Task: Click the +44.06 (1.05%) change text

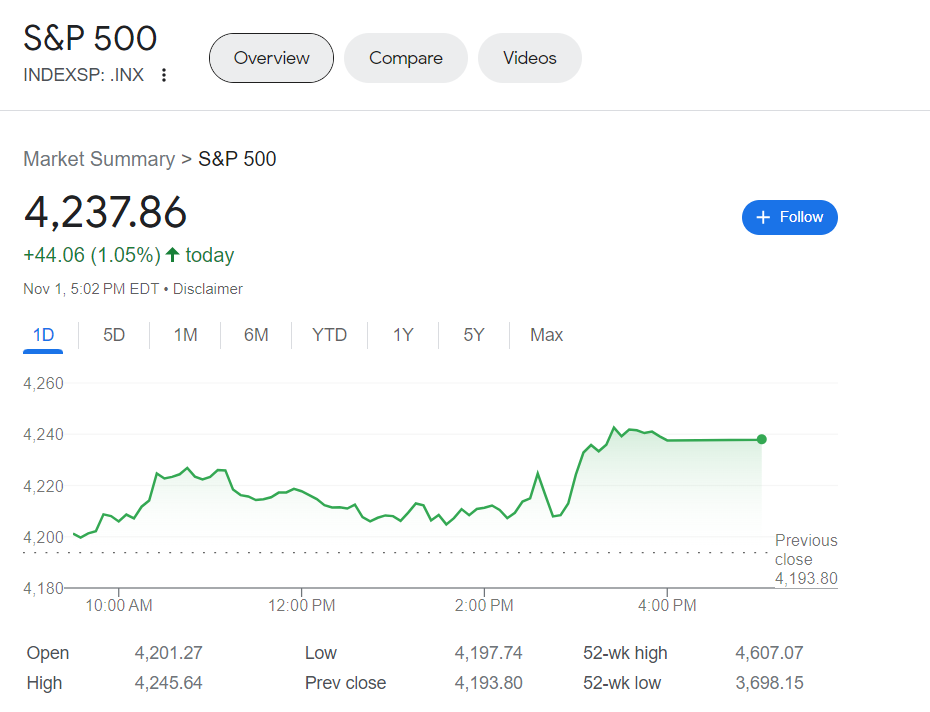Action: tap(92, 255)
